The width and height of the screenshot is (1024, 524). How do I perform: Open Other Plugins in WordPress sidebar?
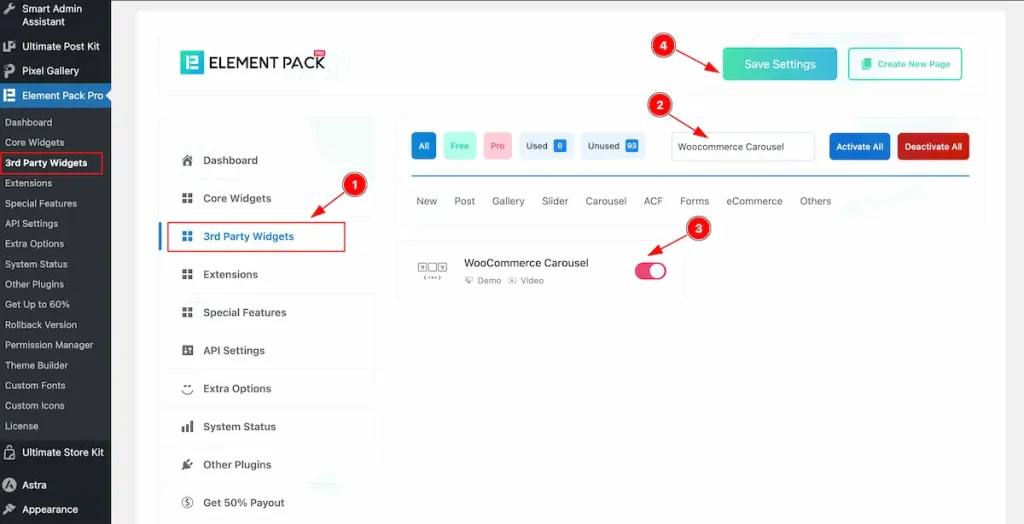[x=35, y=284]
